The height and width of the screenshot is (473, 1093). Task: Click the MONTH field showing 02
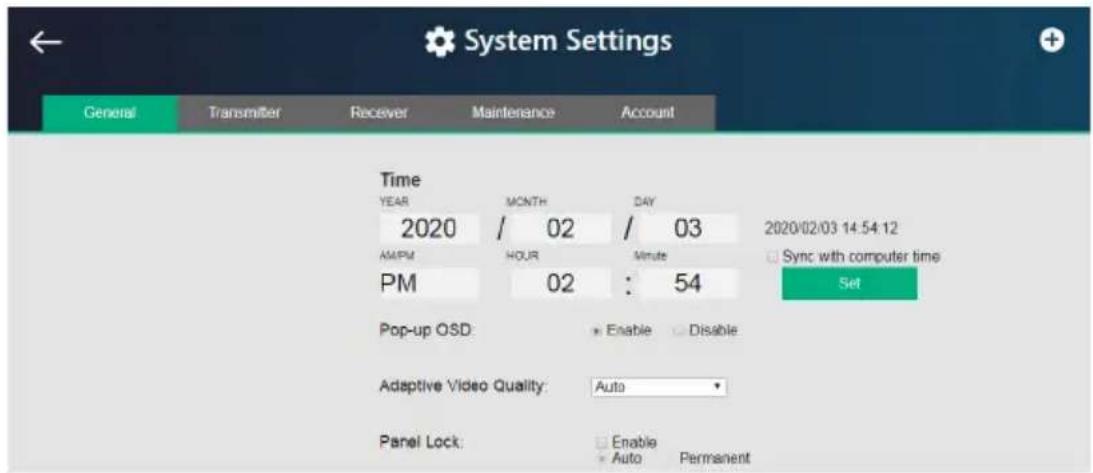tap(560, 230)
